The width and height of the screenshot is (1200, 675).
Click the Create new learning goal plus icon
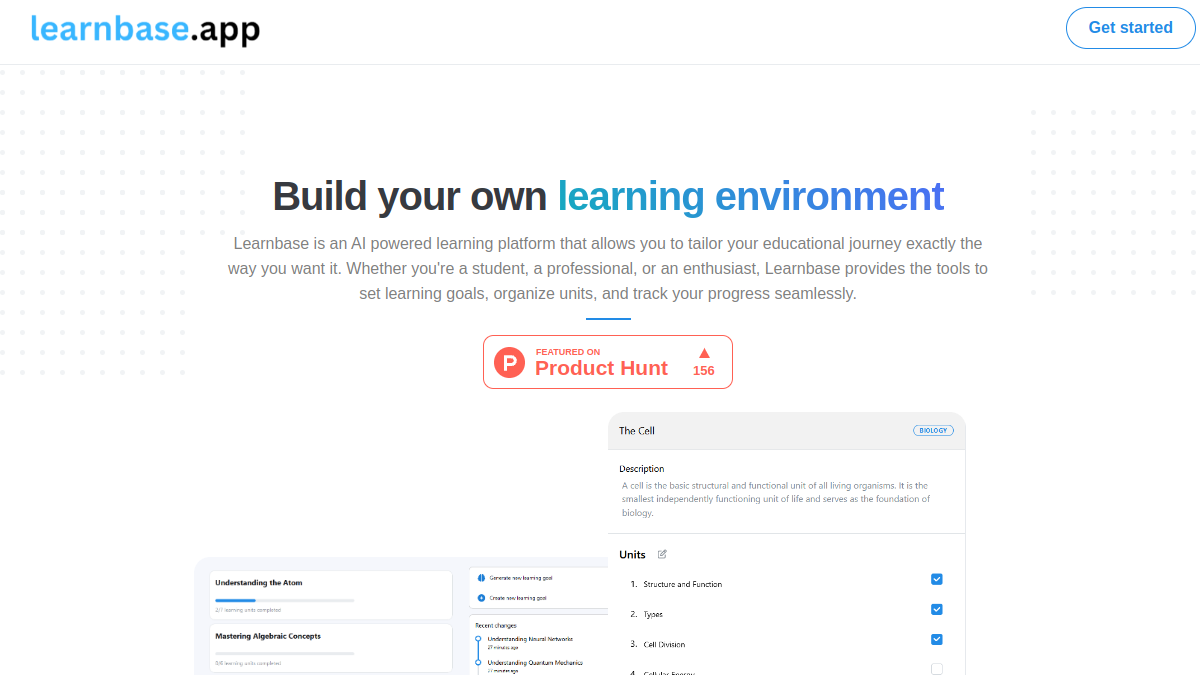(481, 598)
